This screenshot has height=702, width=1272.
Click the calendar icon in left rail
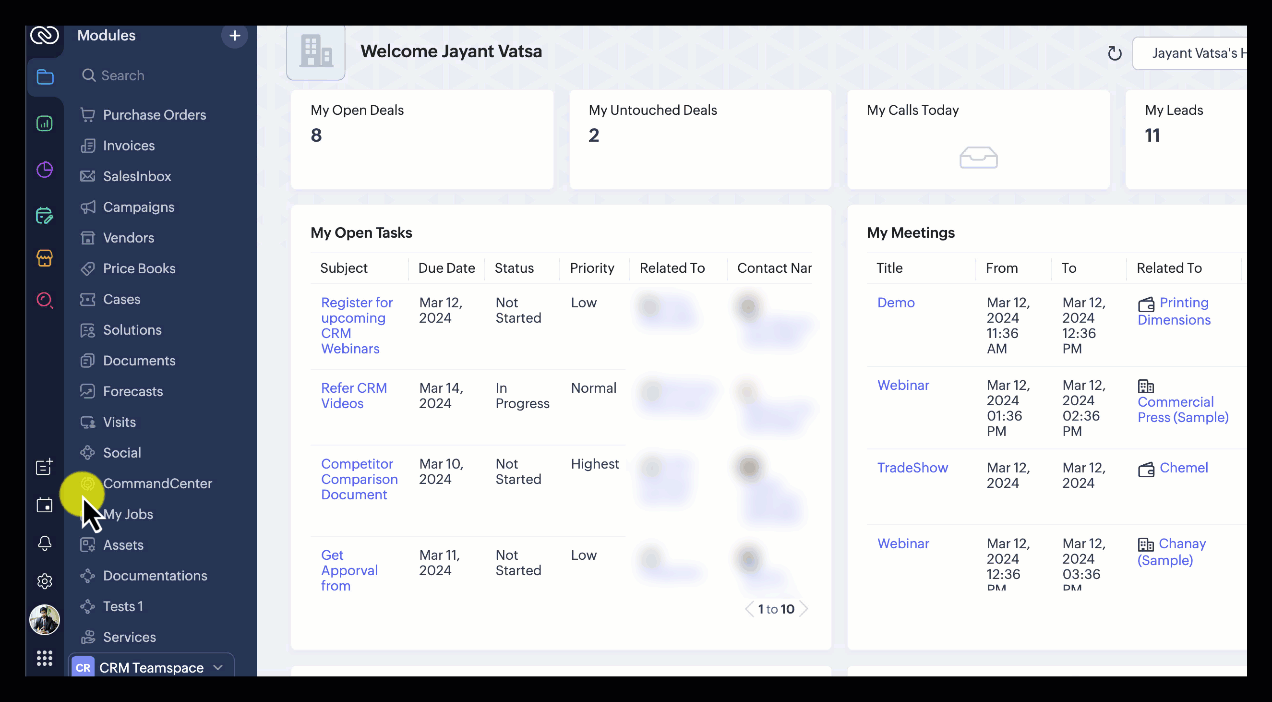(44, 505)
